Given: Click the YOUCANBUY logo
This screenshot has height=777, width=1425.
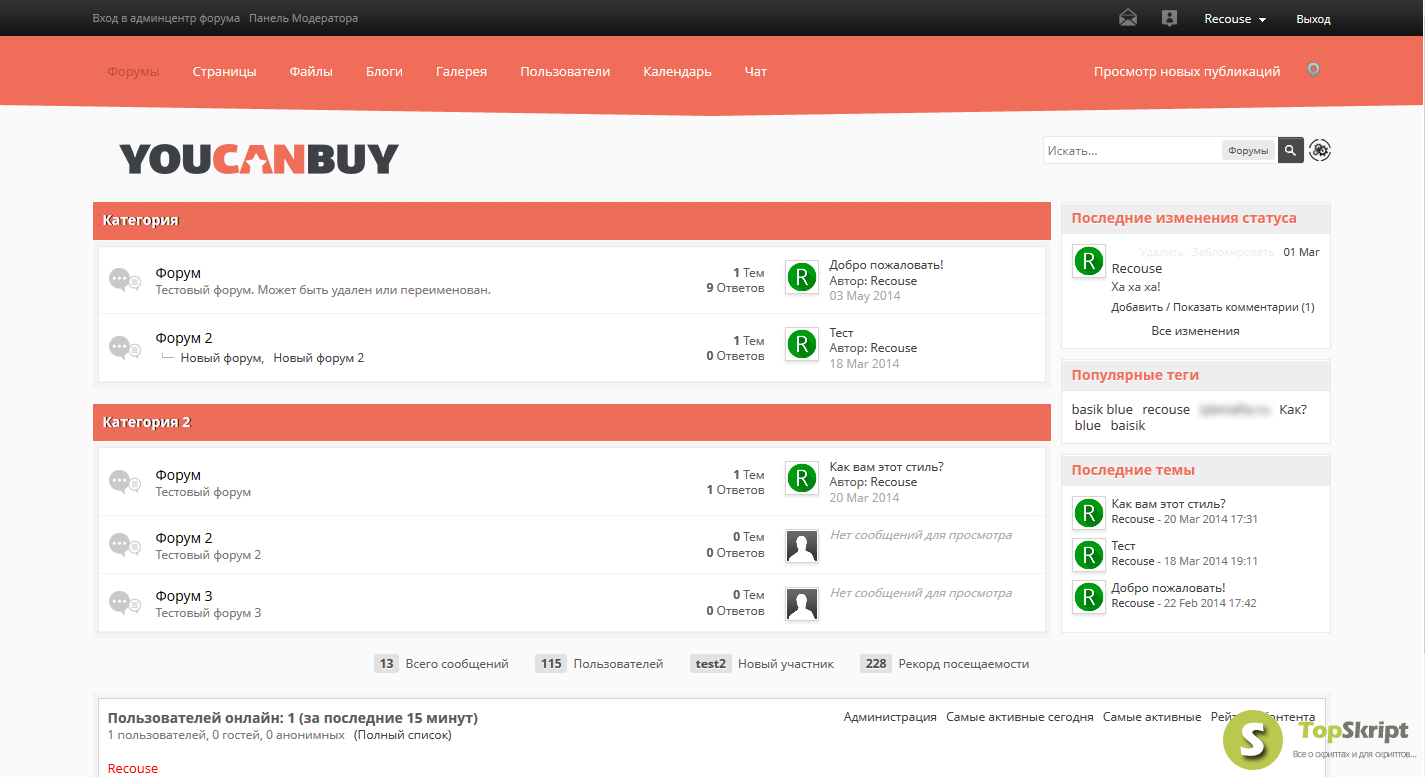Looking at the screenshot, I should click(x=259, y=158).
